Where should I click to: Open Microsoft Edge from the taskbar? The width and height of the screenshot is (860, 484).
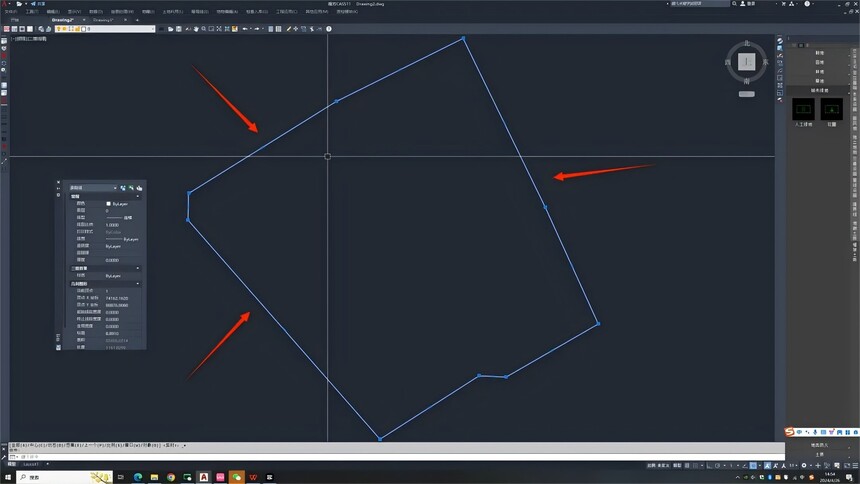pos(138,477)
